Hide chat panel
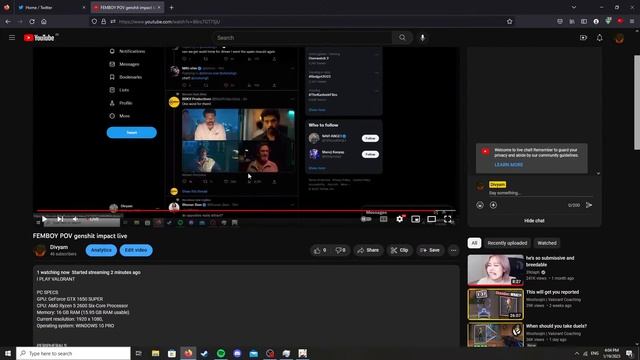The width and height of the screenshot is (640, 360). point(534,220)
